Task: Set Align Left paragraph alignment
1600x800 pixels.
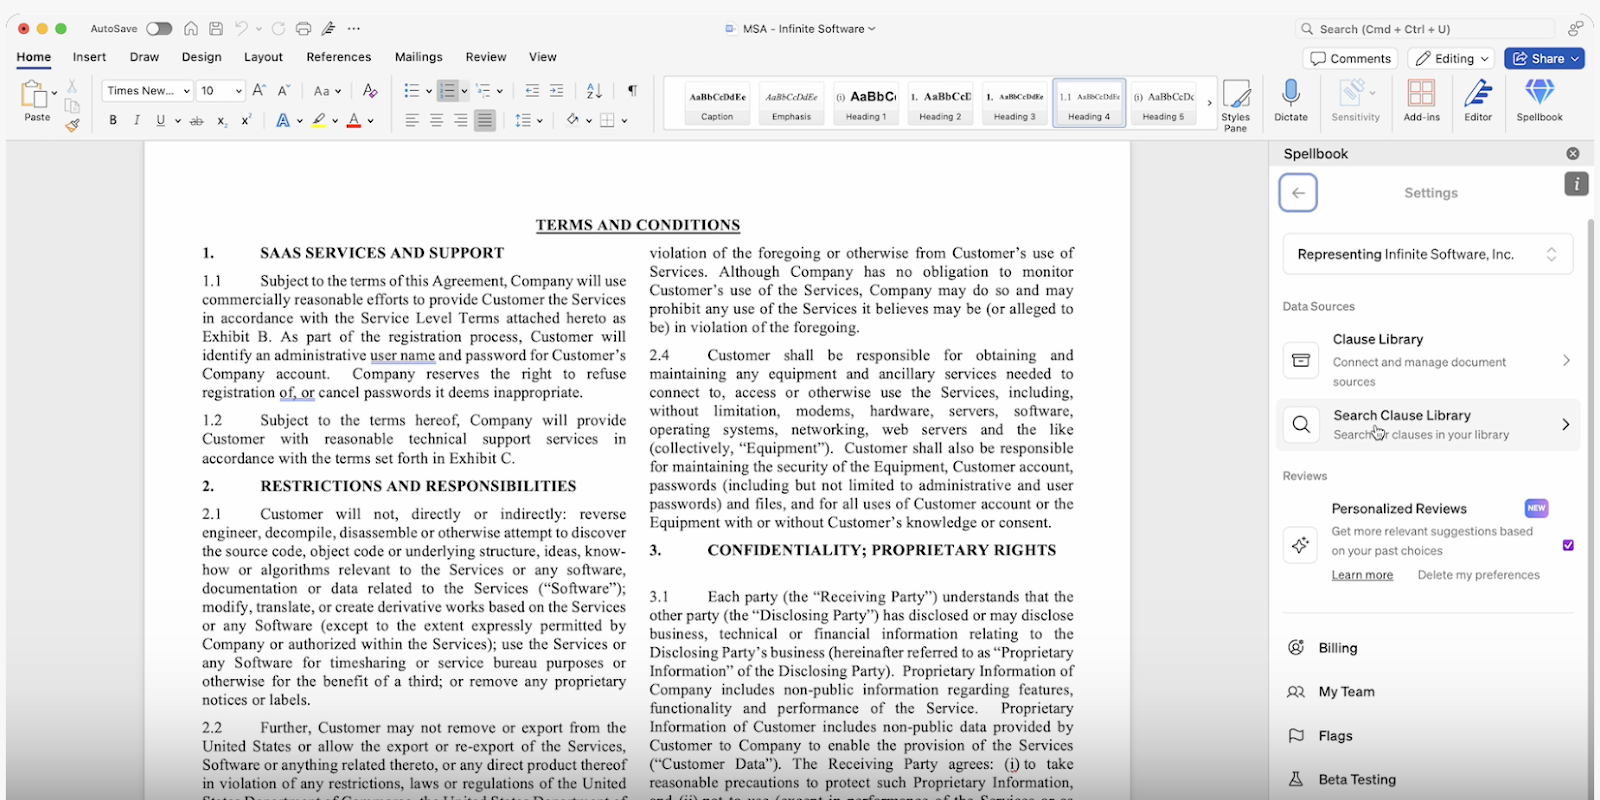Action: pyautogui.click(x=412, y=120)
